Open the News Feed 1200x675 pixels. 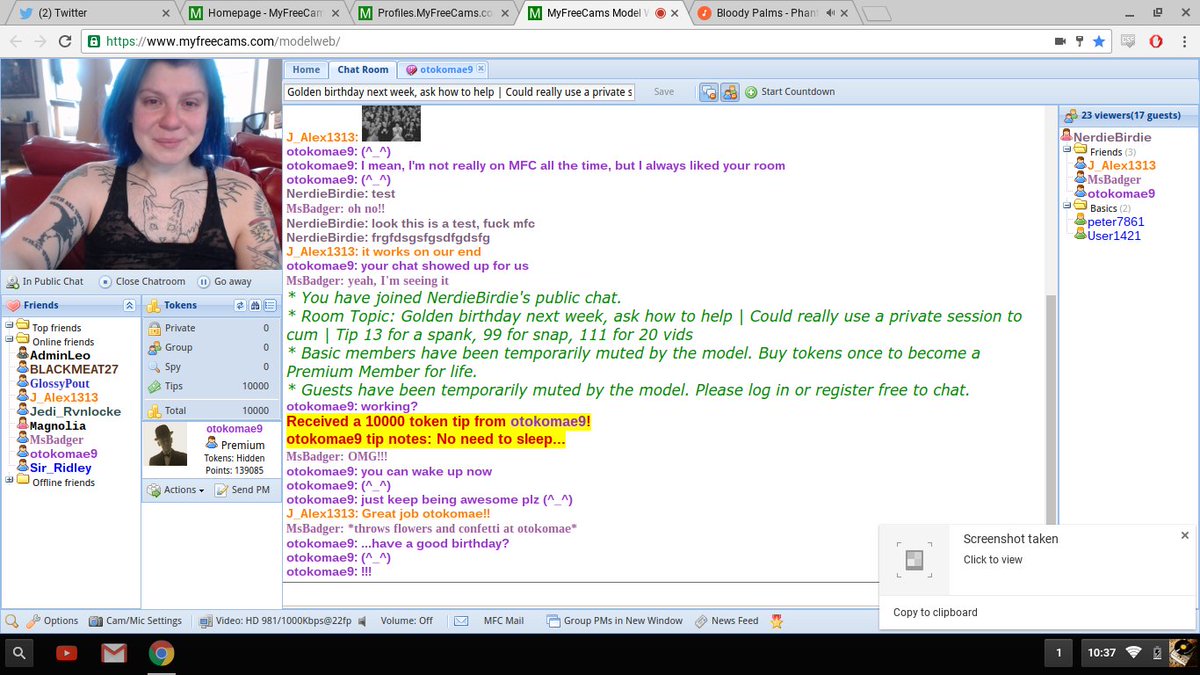(x=727, y=621)
